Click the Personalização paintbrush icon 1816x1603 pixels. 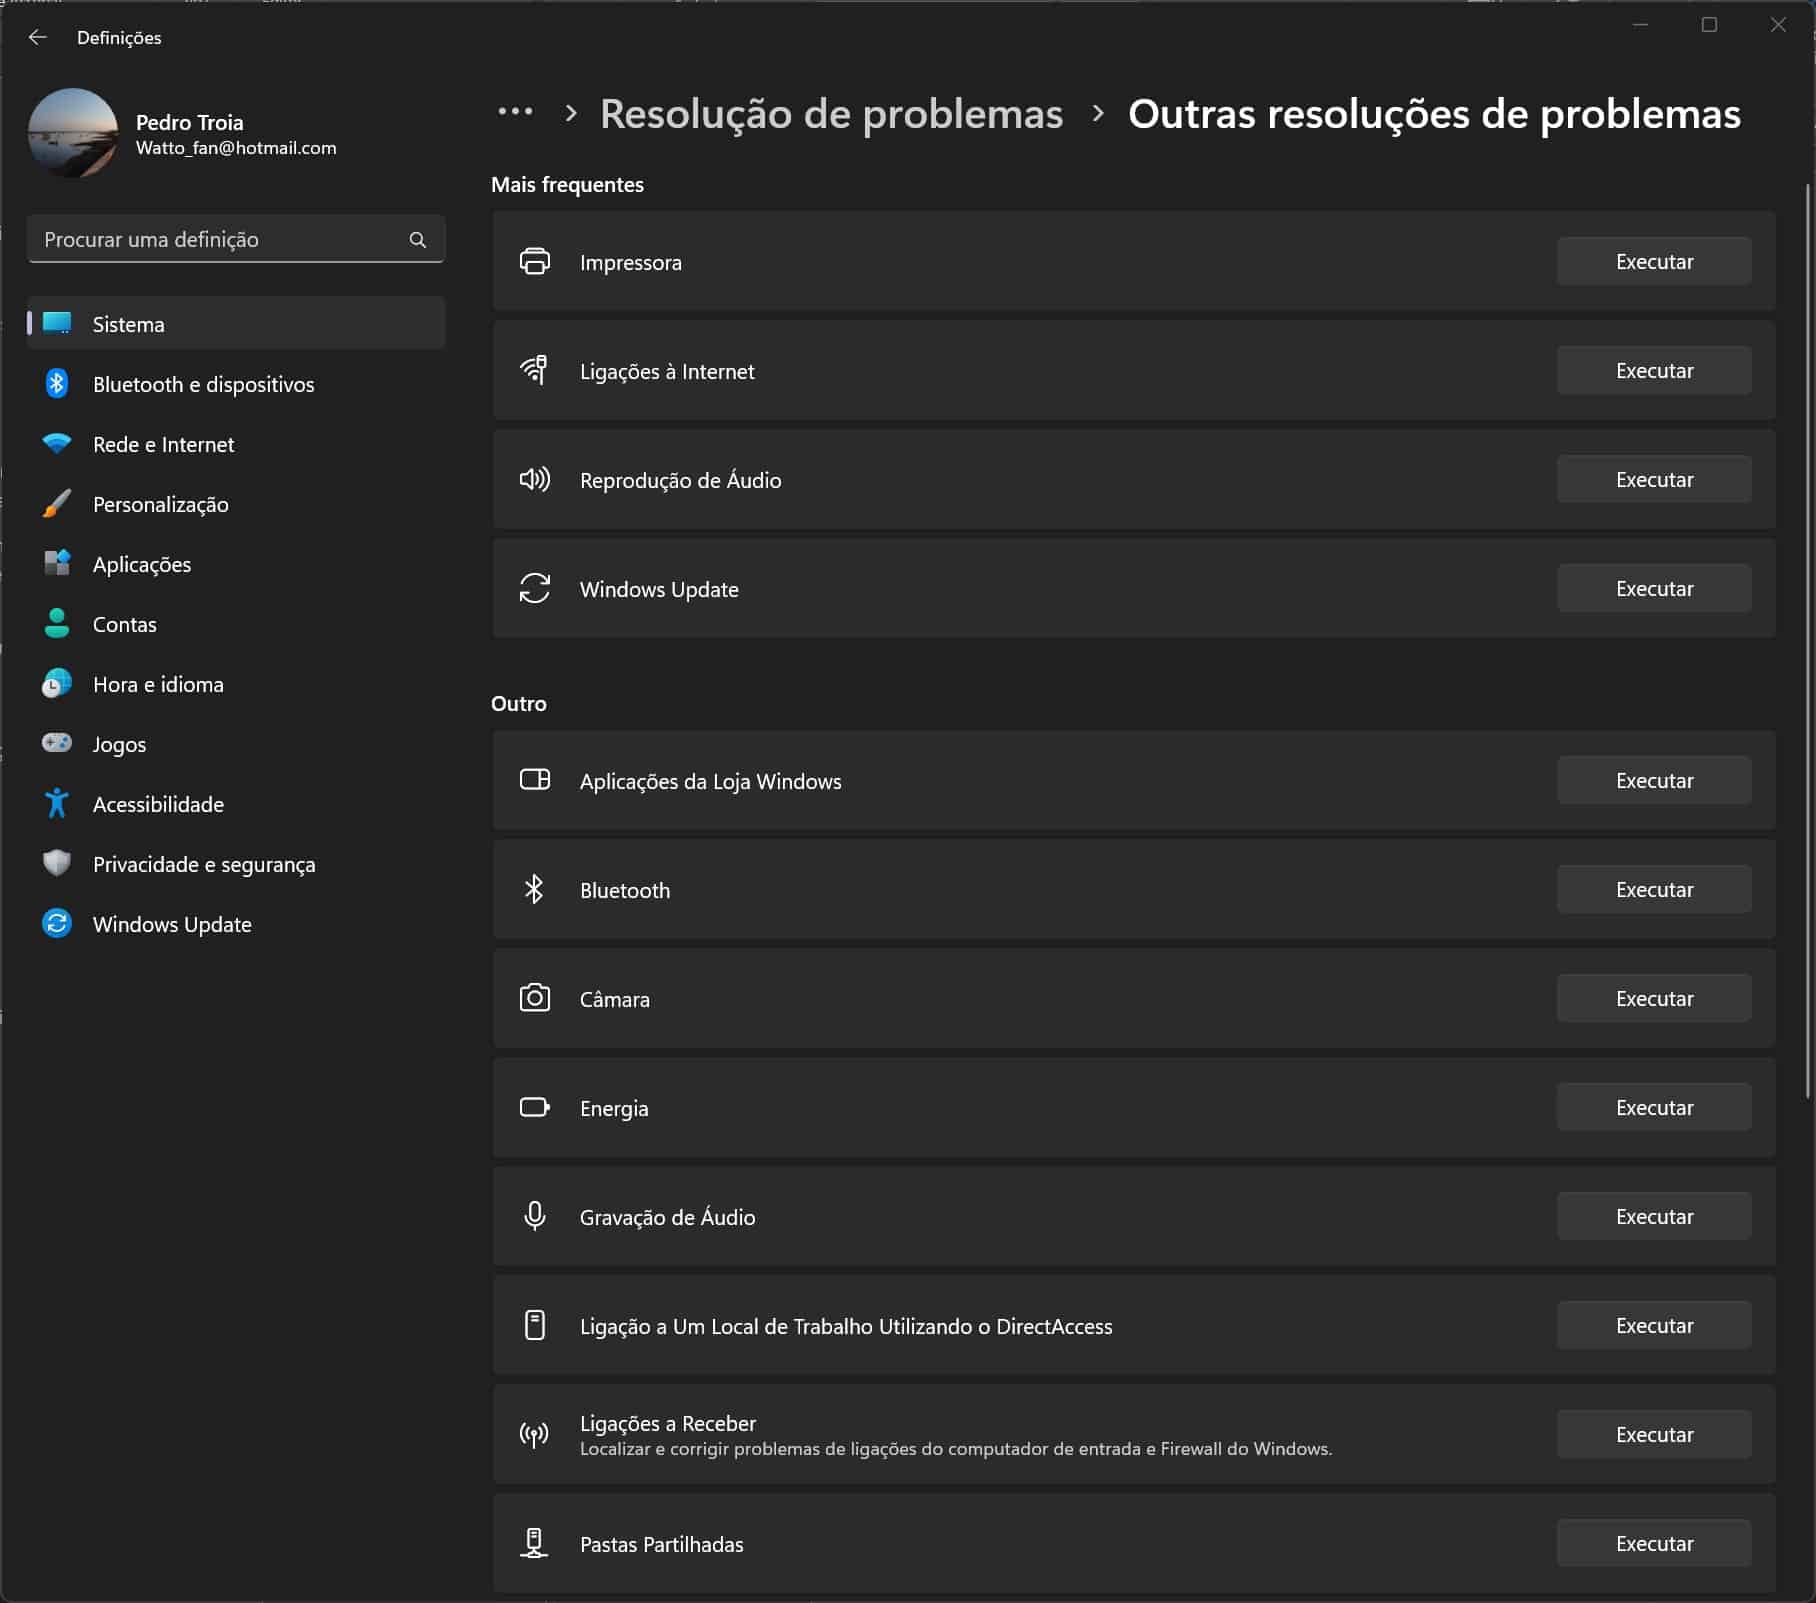coord(57,504)
